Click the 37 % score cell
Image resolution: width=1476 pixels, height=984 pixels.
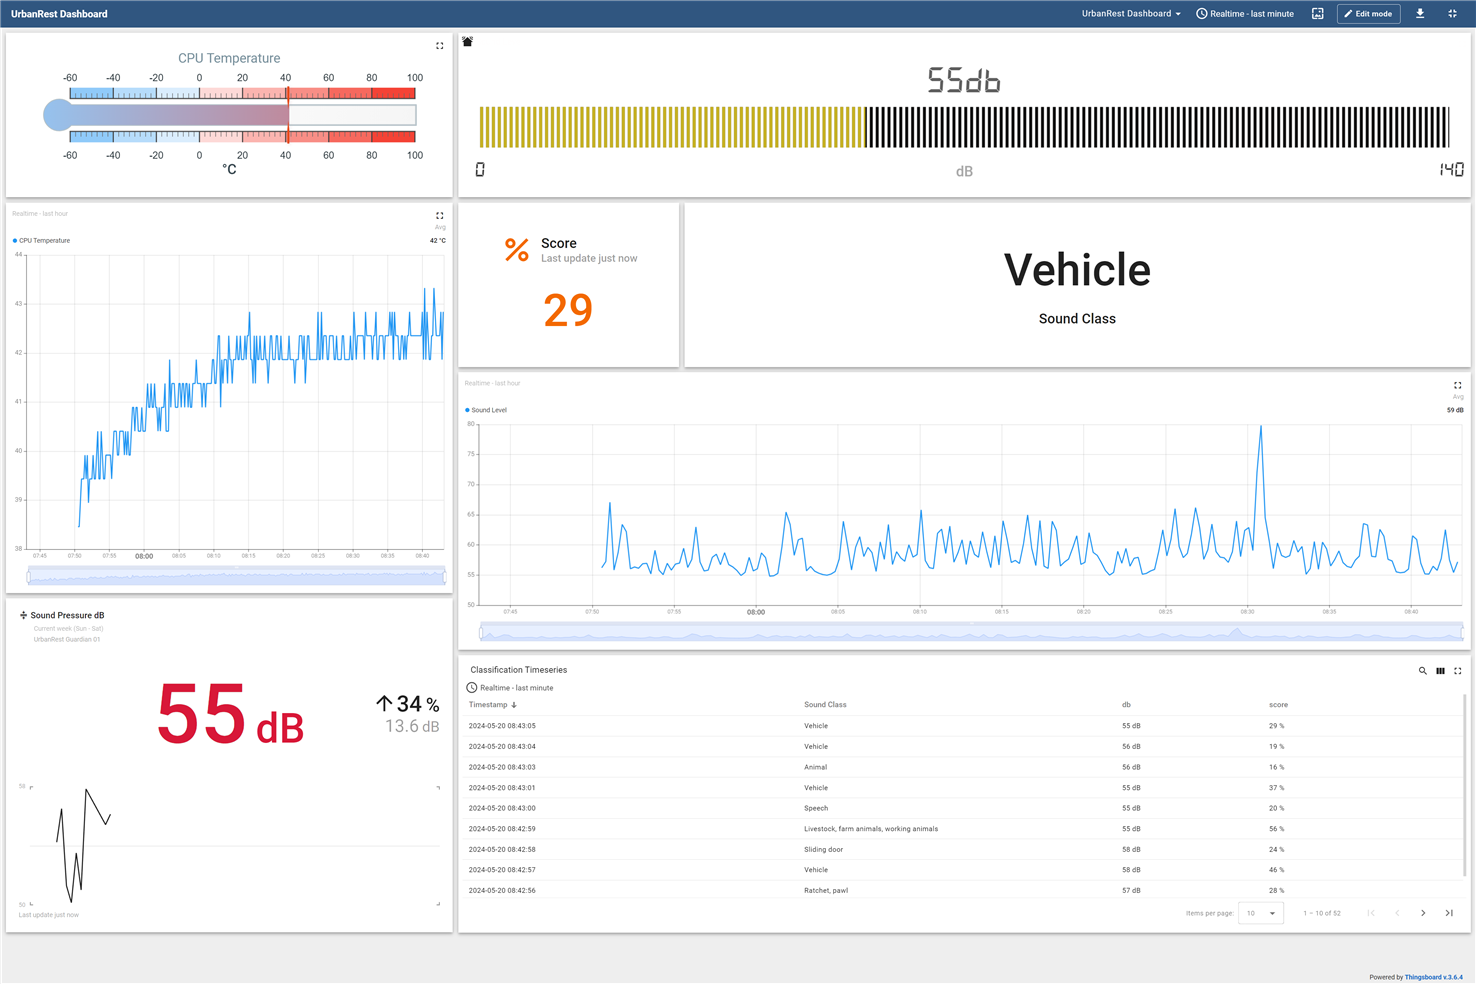tap(1276, 788)
